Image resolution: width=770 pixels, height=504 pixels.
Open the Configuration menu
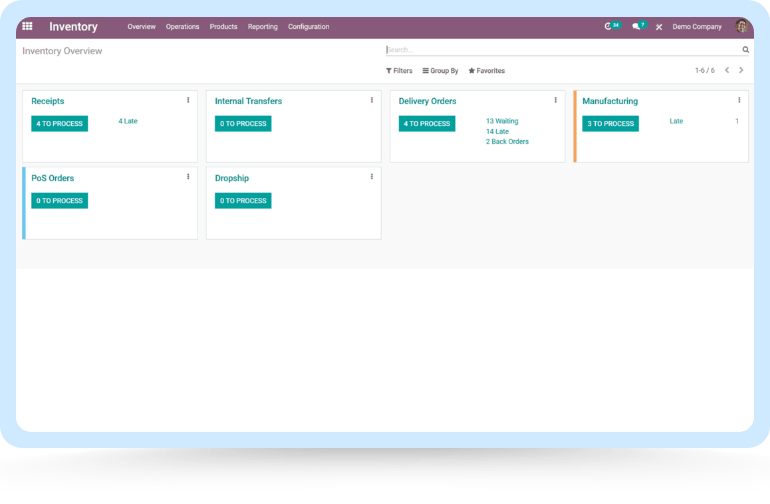308,27
